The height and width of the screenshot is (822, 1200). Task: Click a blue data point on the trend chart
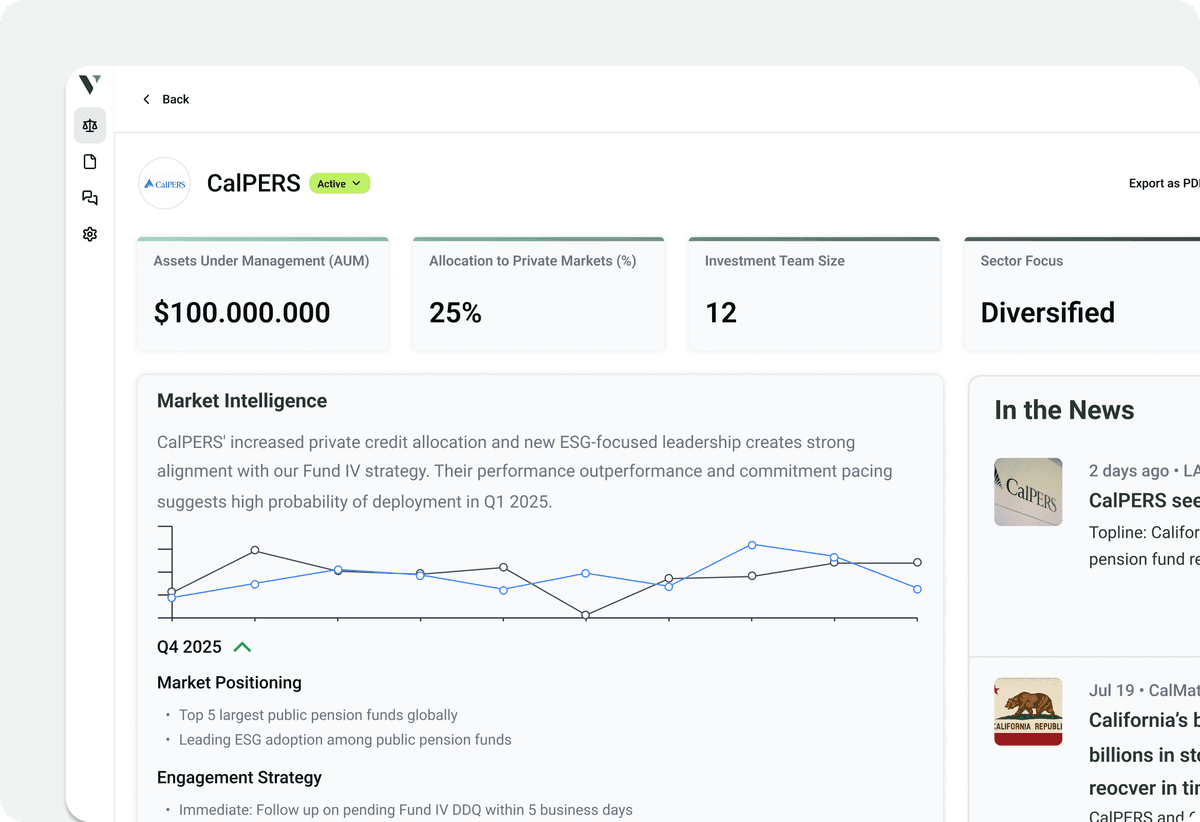pos(750,546)
